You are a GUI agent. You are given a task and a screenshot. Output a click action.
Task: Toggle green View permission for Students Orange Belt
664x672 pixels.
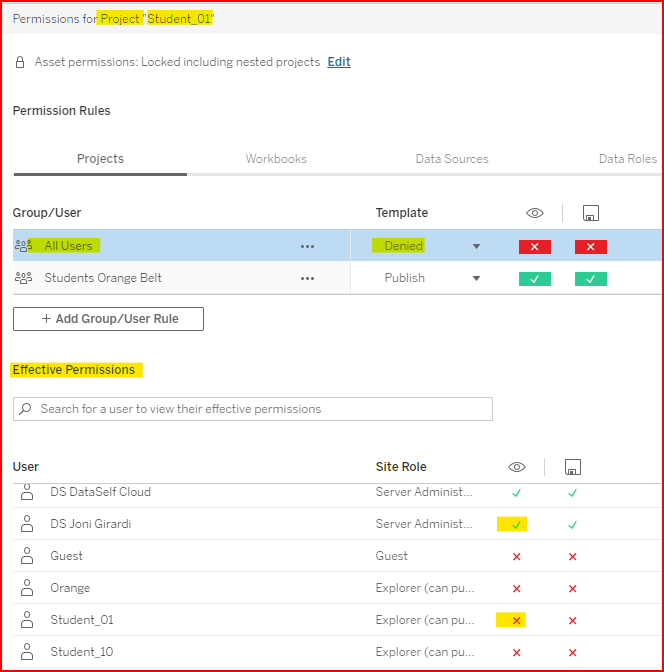[x=535, y=278]
